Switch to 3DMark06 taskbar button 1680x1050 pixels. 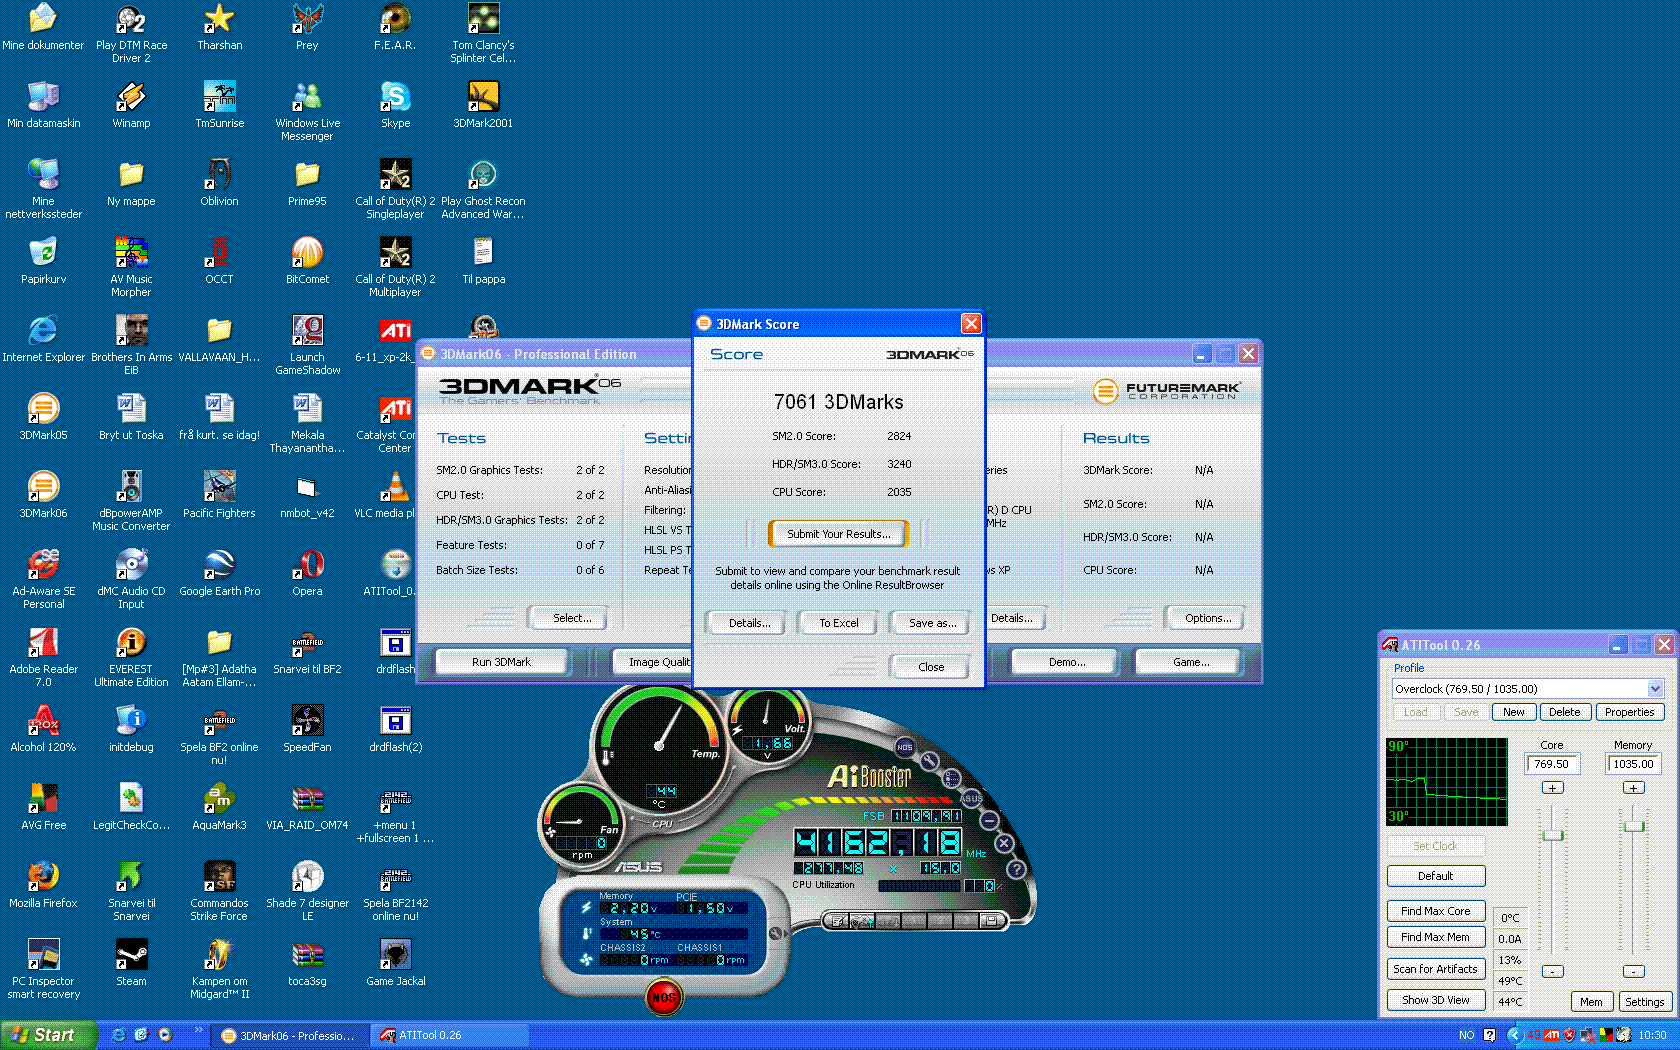[x=290, y=1035]
